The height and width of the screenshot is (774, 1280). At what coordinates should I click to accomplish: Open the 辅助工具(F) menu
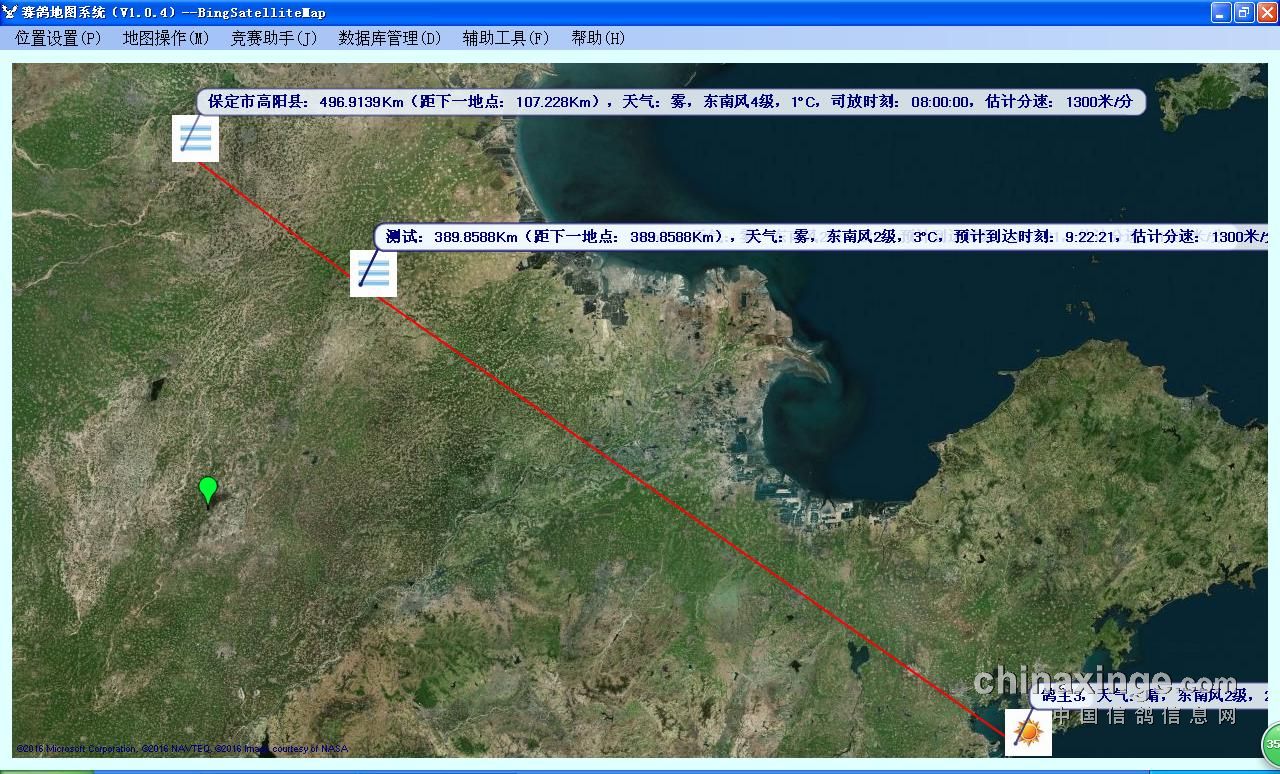coord(506,38)
